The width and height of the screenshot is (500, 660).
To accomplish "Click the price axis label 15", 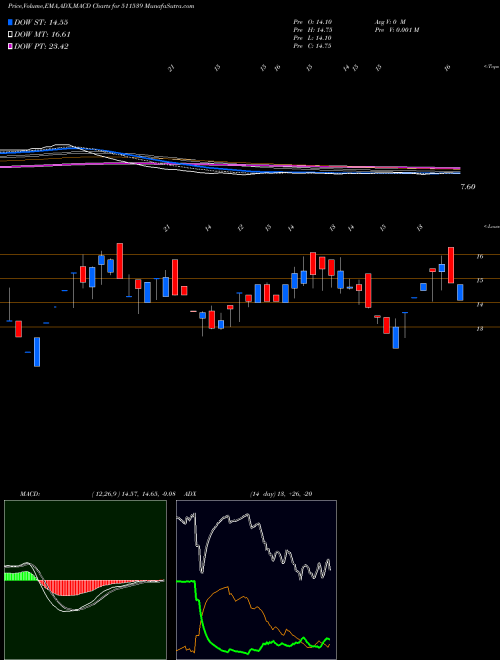I will [x=479, y=280].
